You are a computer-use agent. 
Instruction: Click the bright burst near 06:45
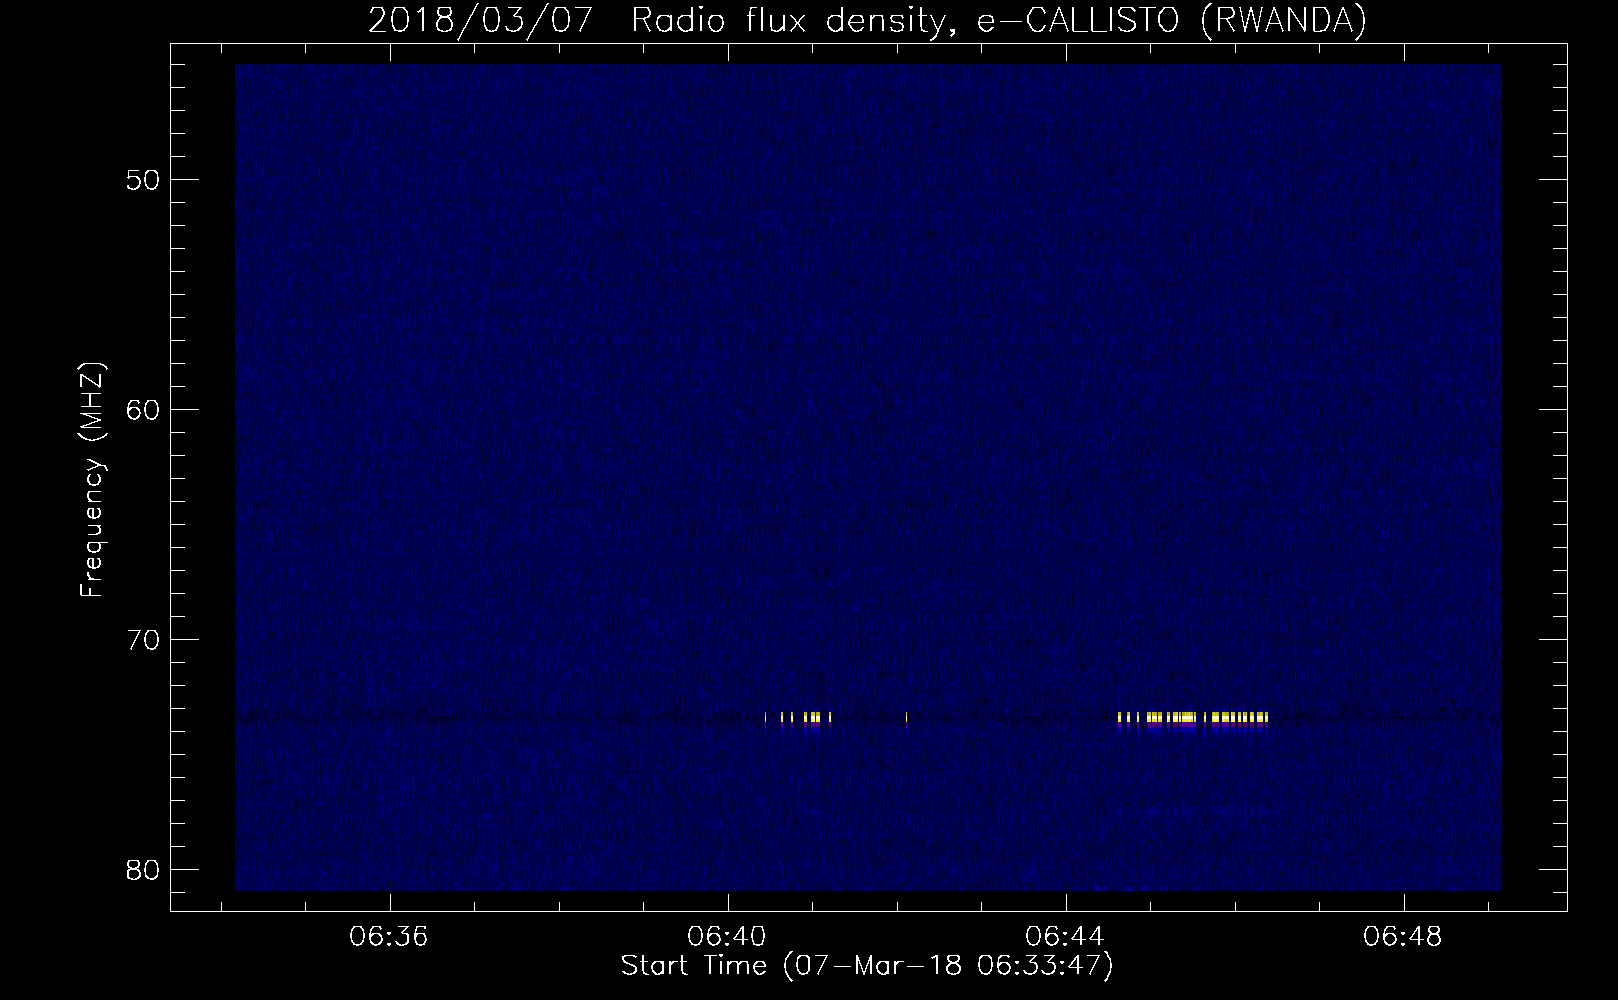pyautogui.click(x=1192, y=718)
